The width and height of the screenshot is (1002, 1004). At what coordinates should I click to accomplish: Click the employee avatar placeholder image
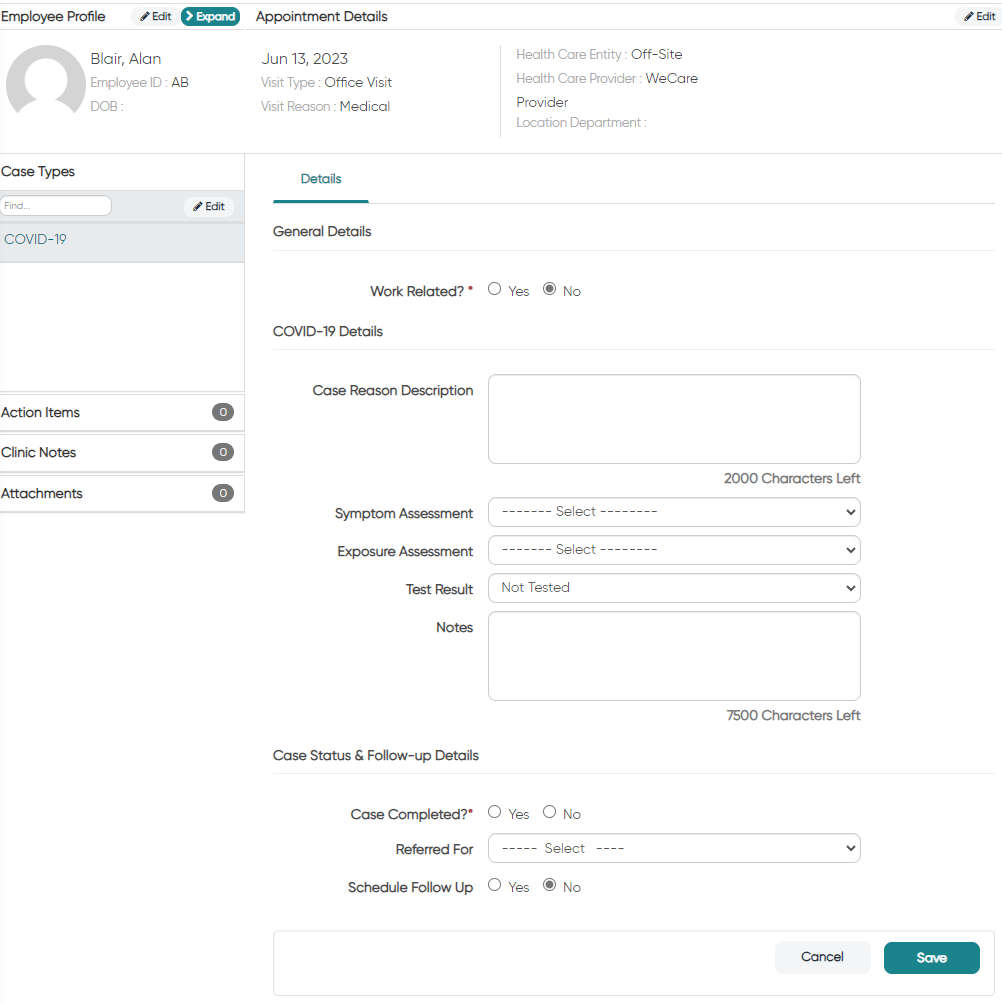pyautogui.click(x=45, y=80)
